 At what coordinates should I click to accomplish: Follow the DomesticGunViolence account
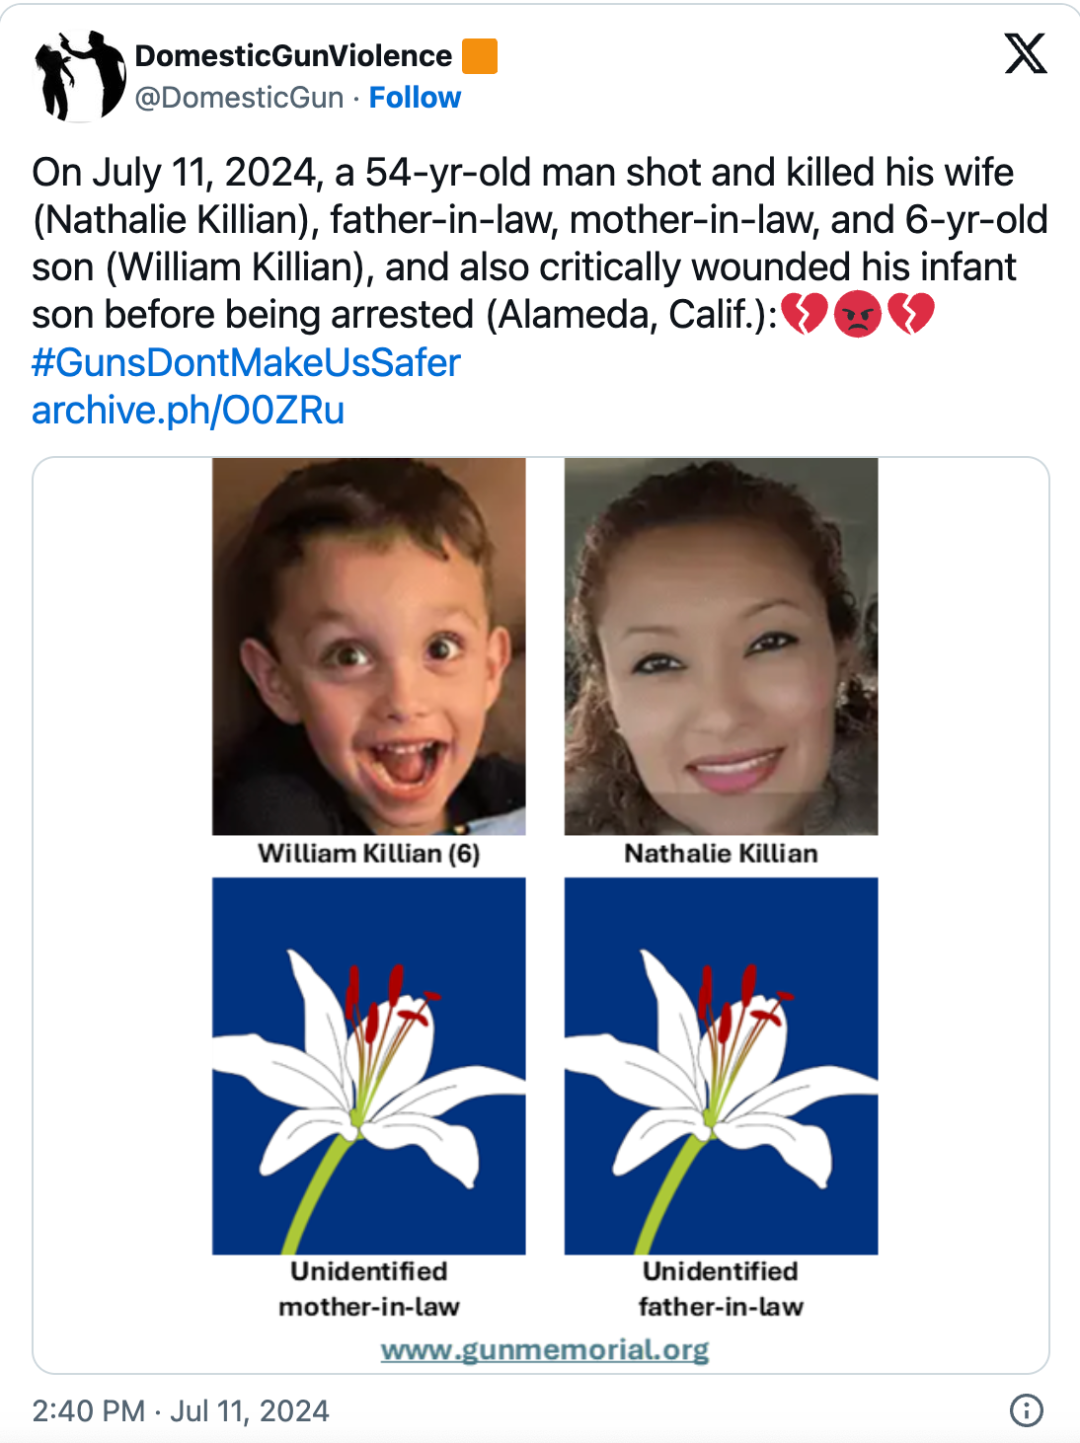415,98
